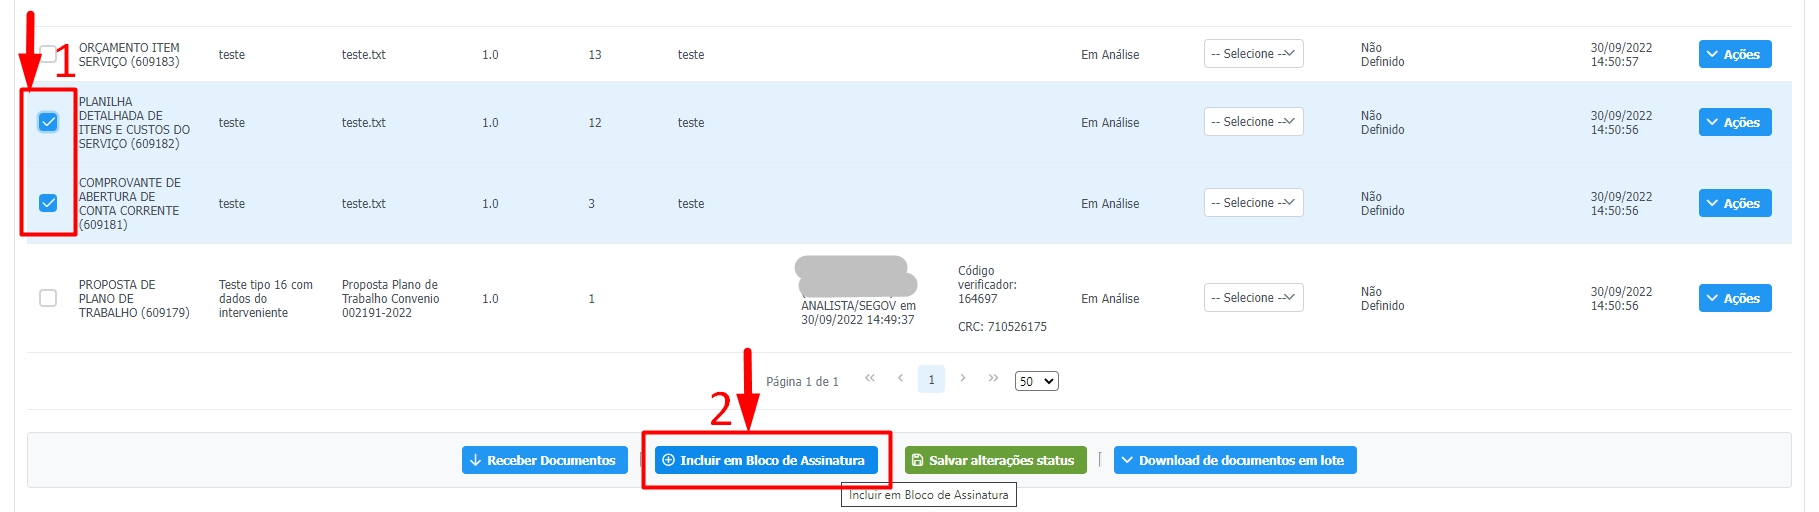
Task: Open Ações menu for ORÇAMENTO ITEM SERVIÇO row
Action: (1734, 54)
